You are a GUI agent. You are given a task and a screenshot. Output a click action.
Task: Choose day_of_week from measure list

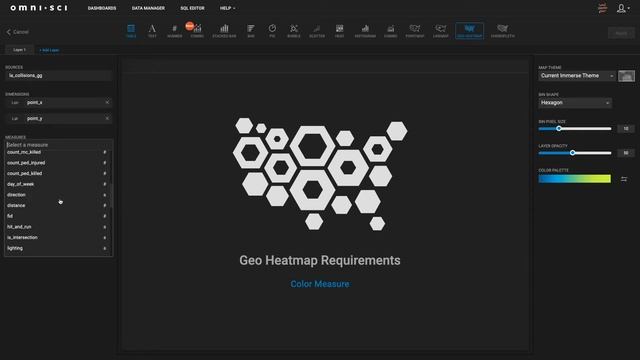pyautogui.click(x=57, y=184)
